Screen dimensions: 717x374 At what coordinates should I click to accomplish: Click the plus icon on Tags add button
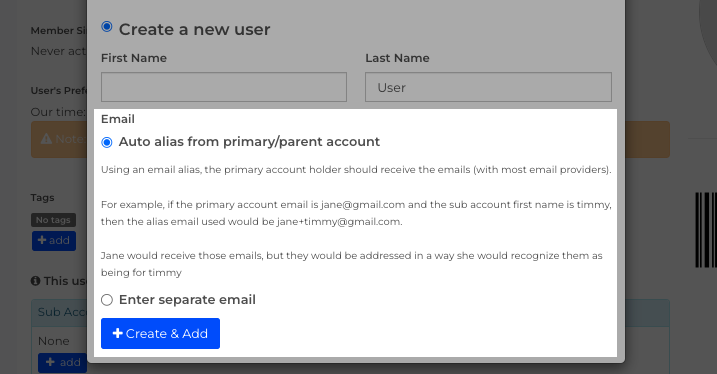click(x=42, y=240)
